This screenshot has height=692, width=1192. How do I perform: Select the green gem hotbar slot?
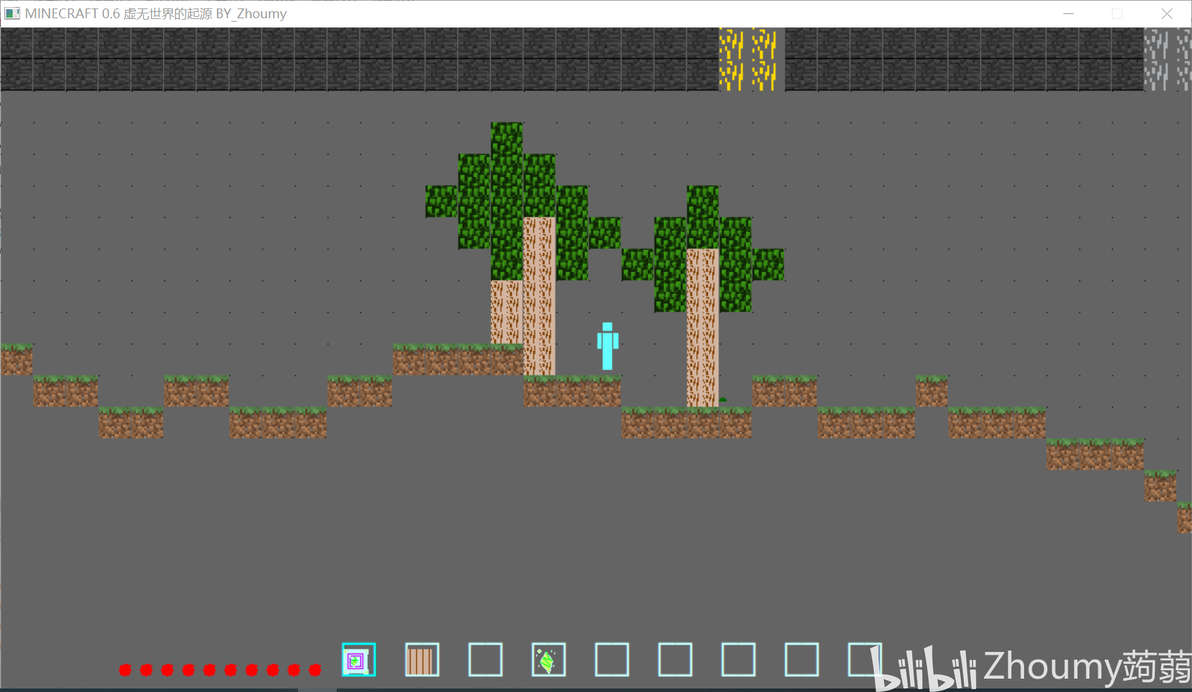pos(548,659)
